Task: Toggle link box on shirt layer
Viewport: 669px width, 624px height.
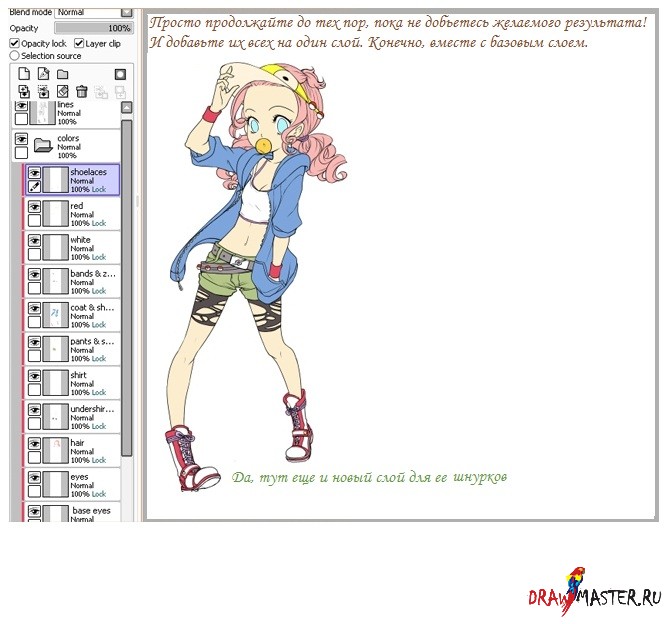Action: point(35,389)
